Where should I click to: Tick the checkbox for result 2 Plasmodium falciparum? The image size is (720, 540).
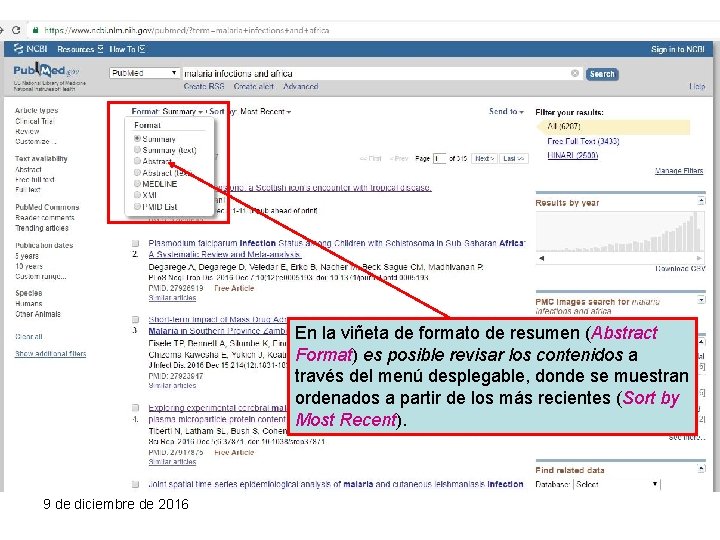(135, 243)
